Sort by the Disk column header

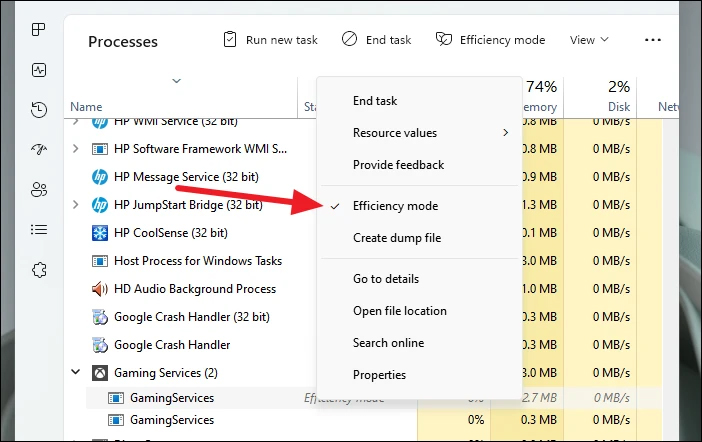coord(619,107)
